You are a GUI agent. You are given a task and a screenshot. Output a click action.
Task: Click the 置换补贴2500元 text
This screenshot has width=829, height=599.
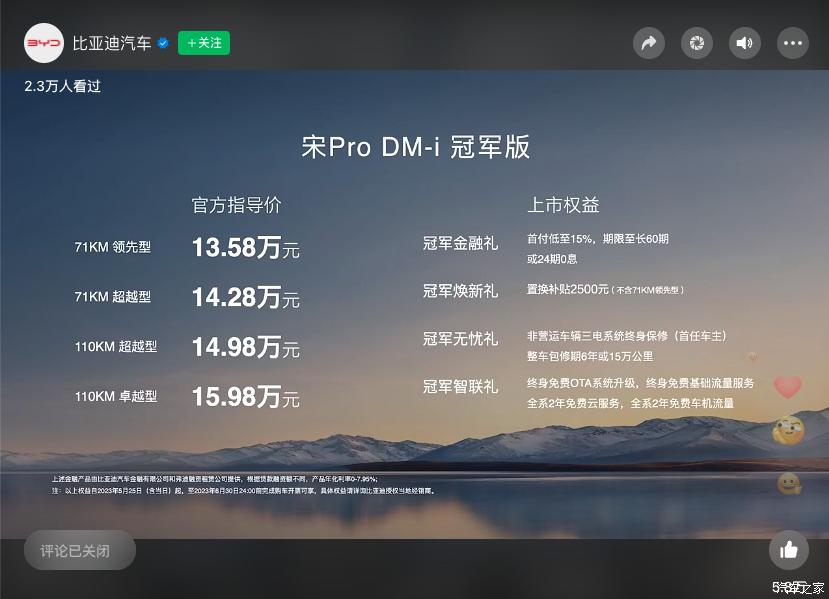[568, 289]
